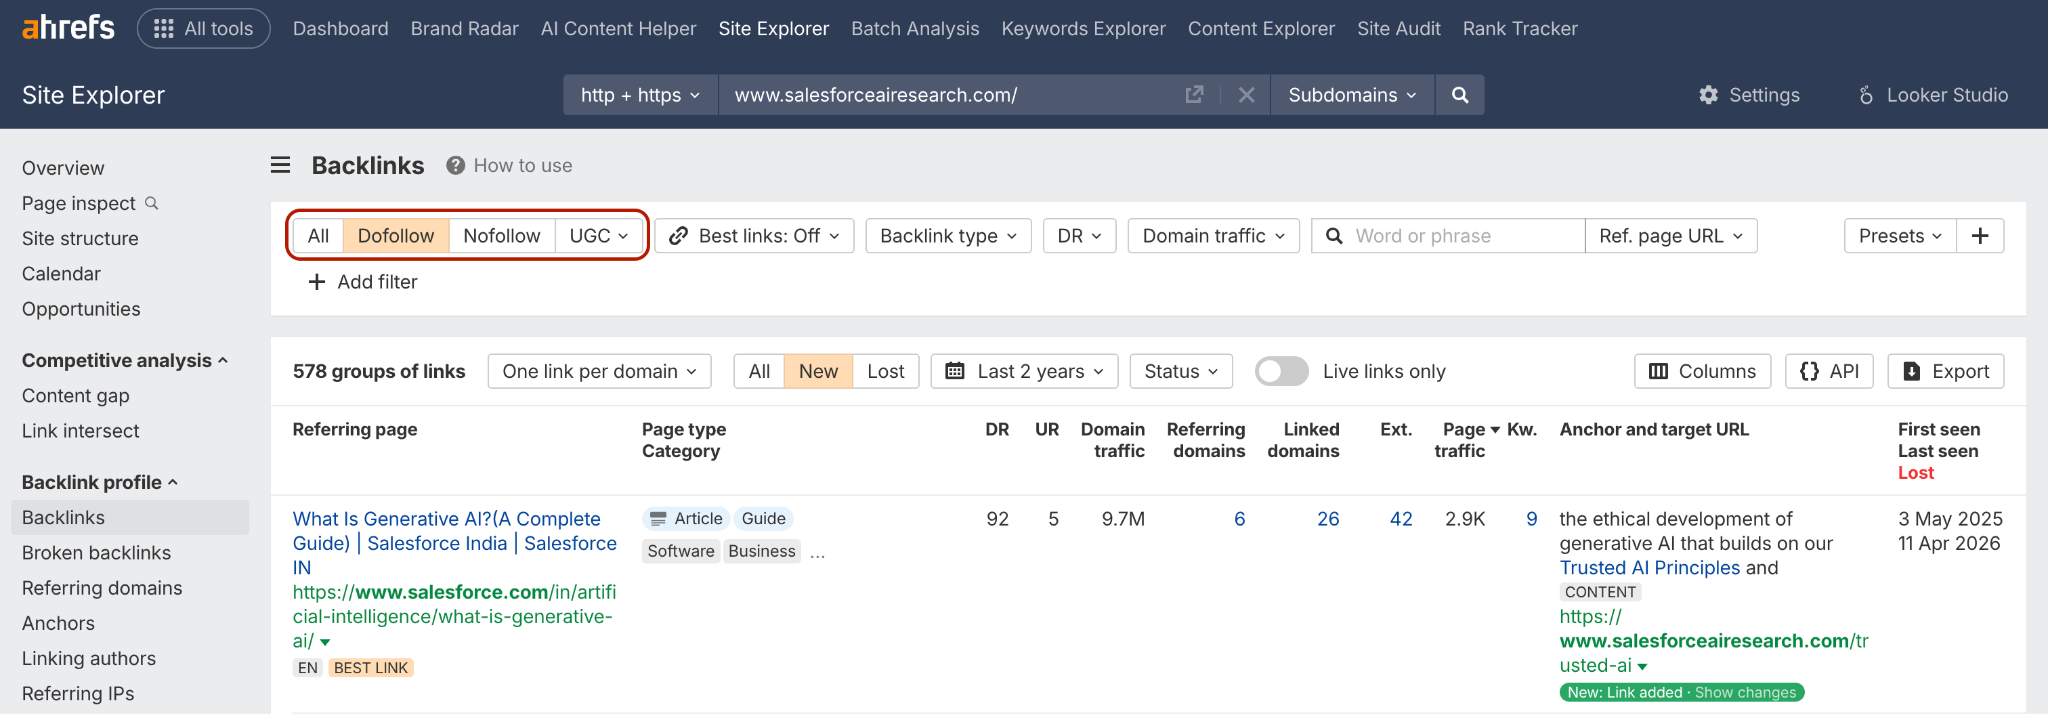Screen dimensions: 2048x714
Task: Open Ref. page URL dropdown
Action: click(1671, 236)
